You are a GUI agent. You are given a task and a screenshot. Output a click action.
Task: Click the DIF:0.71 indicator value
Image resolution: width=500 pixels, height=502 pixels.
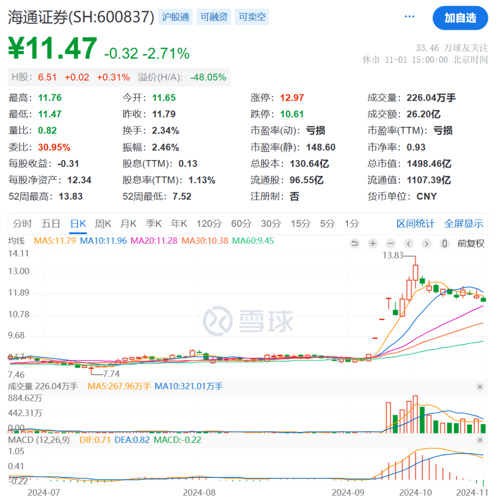tap(95, 440)
